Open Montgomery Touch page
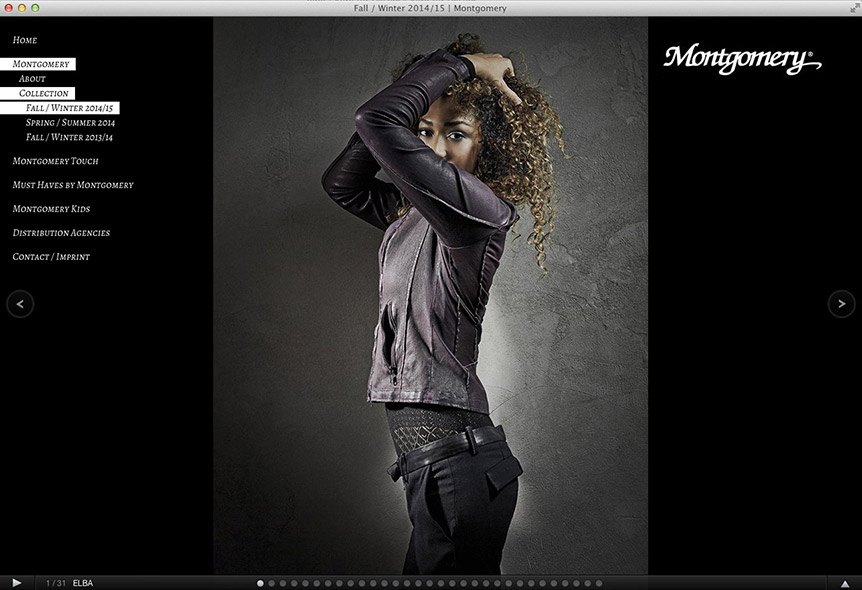 (x=56, y=161)
